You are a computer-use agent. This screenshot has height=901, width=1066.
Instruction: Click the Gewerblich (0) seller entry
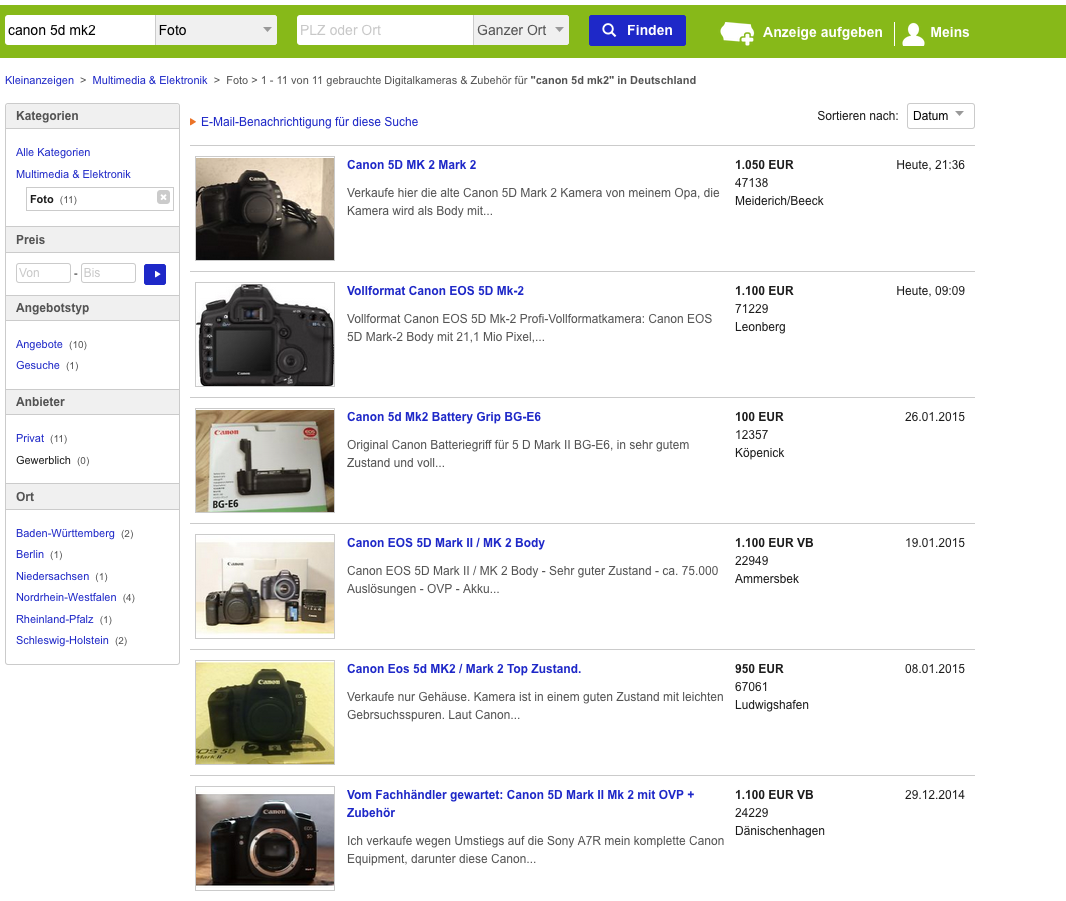pos(53,460)
